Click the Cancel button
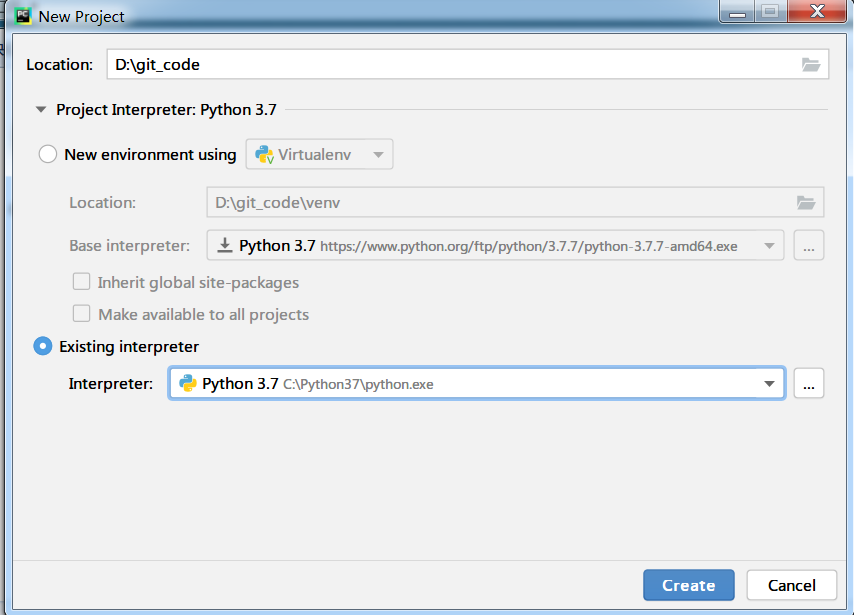The image size is (854, 615). click(792, 586)
